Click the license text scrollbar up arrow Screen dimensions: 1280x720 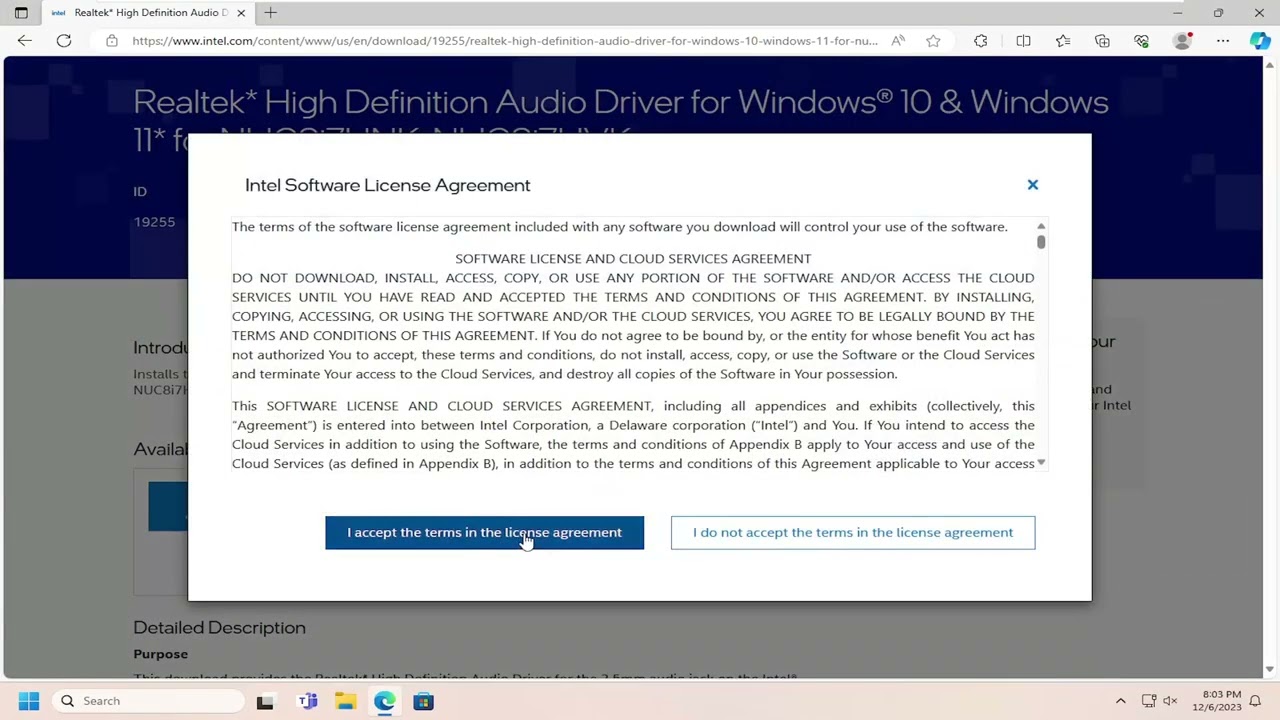click(1041, 227)
